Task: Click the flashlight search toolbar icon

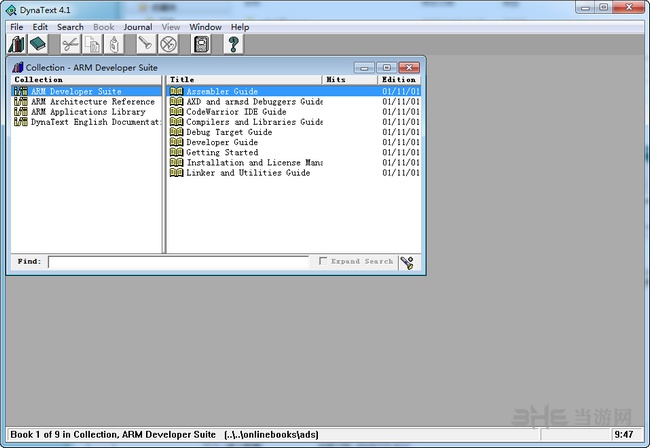Action: point(145,44)
